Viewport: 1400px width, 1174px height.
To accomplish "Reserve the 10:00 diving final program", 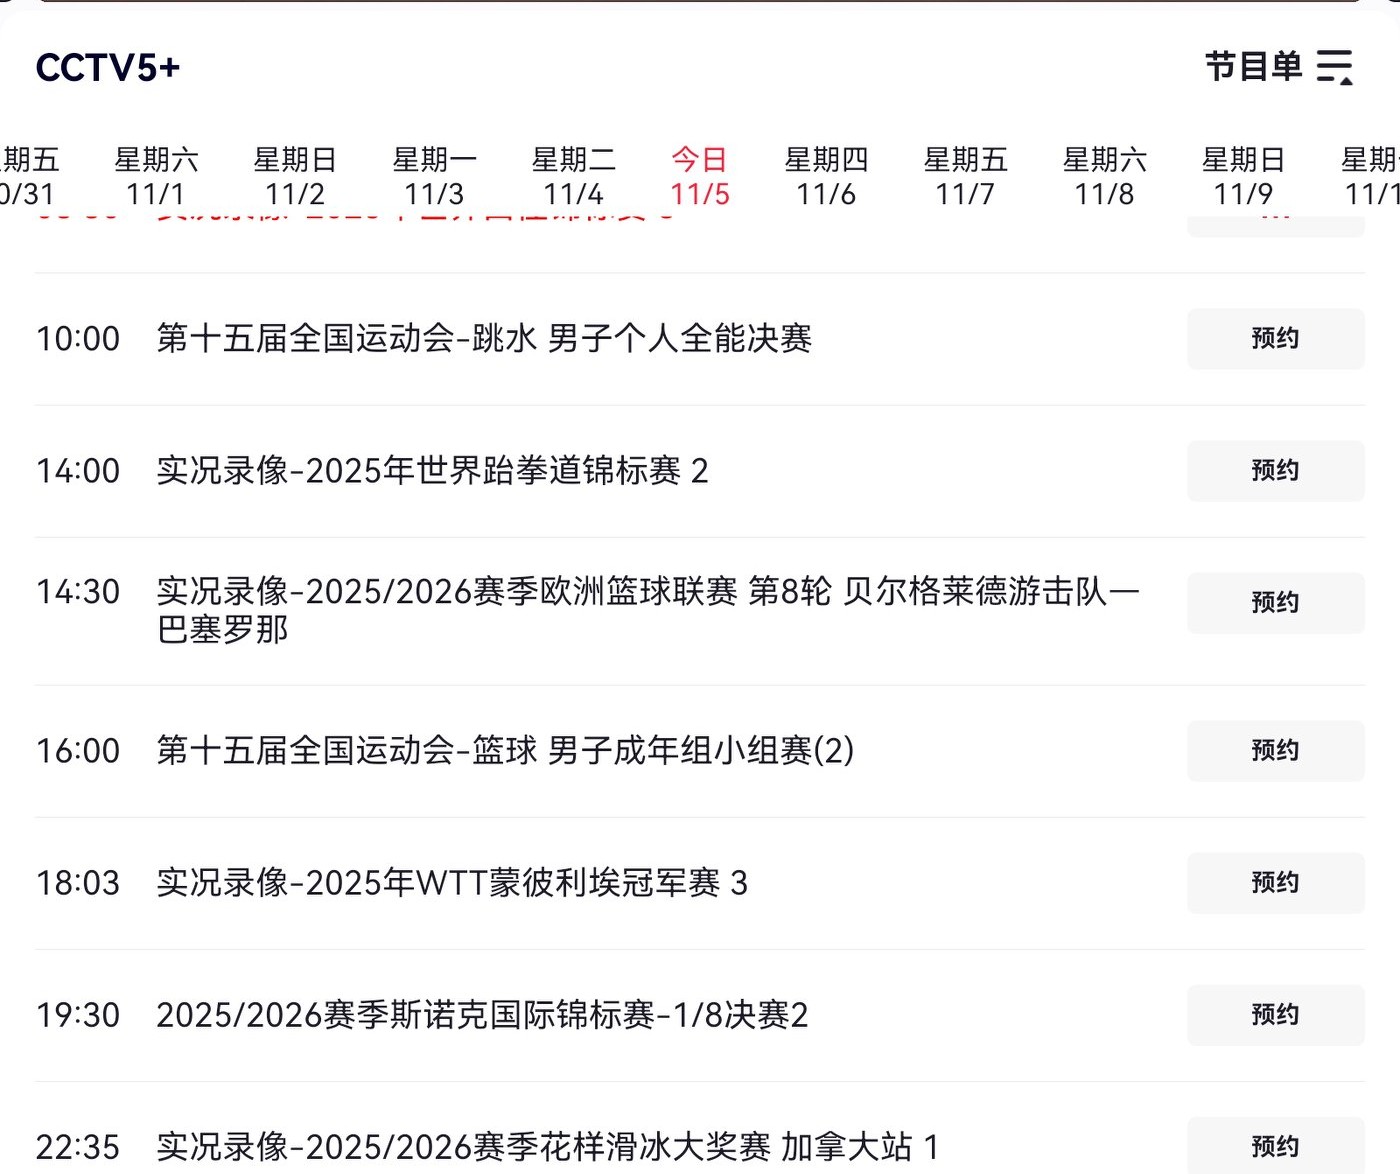I will point(1275,339).
